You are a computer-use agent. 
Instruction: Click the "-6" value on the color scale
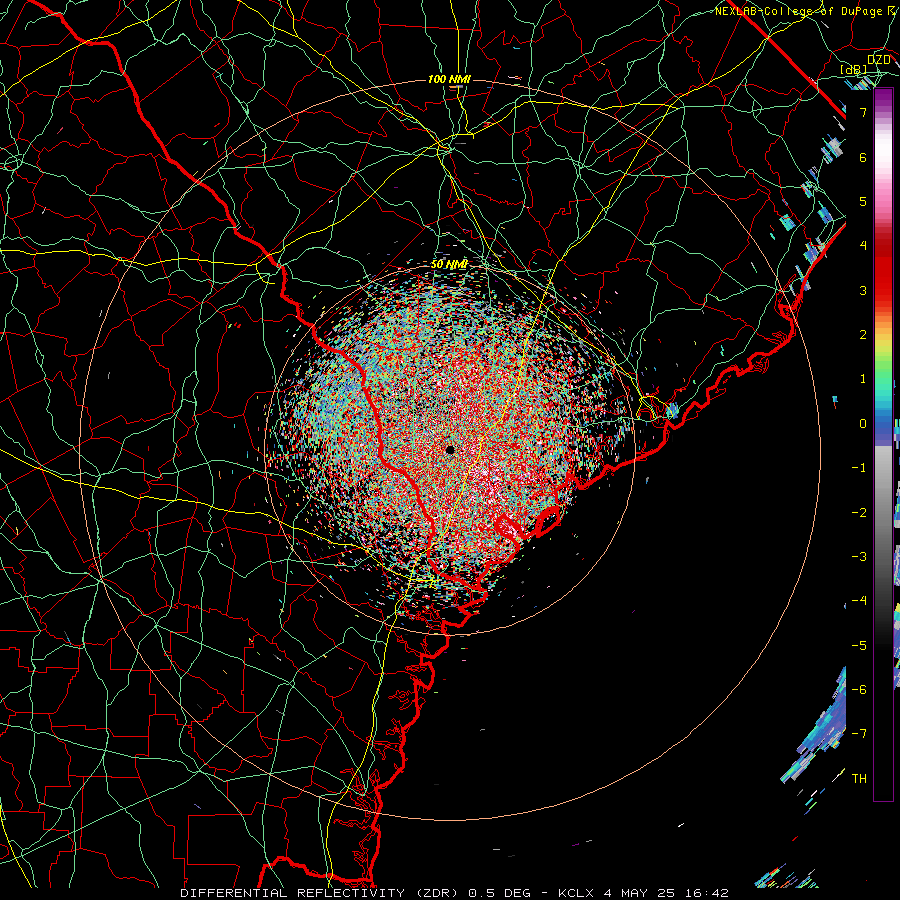859,690
